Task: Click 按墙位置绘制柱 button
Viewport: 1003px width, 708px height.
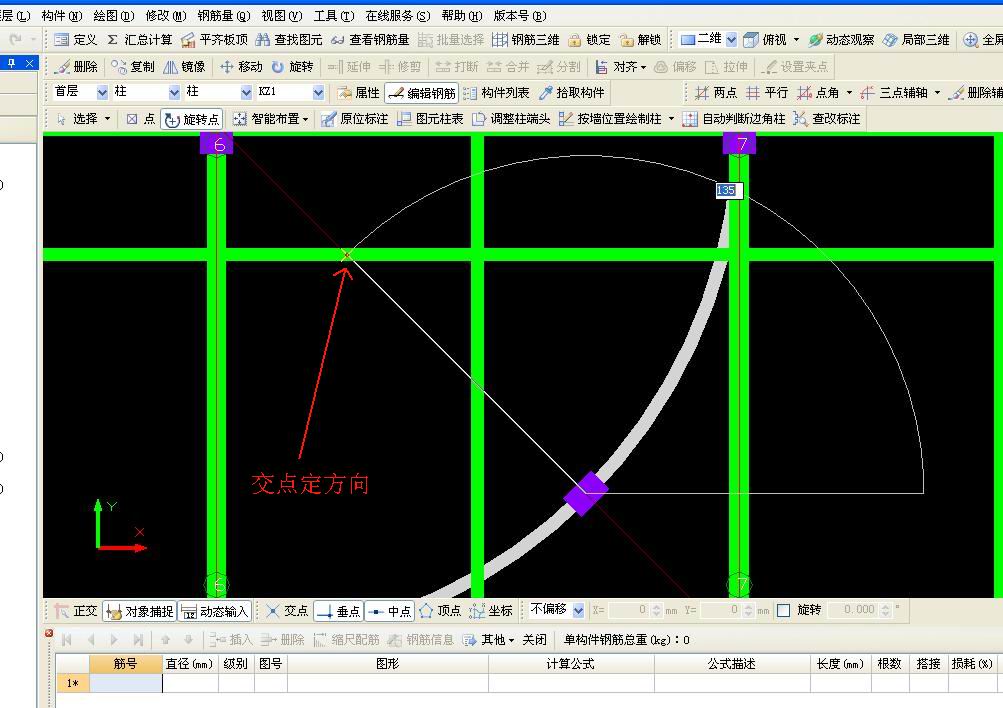Action: click(x=610, y=119)
